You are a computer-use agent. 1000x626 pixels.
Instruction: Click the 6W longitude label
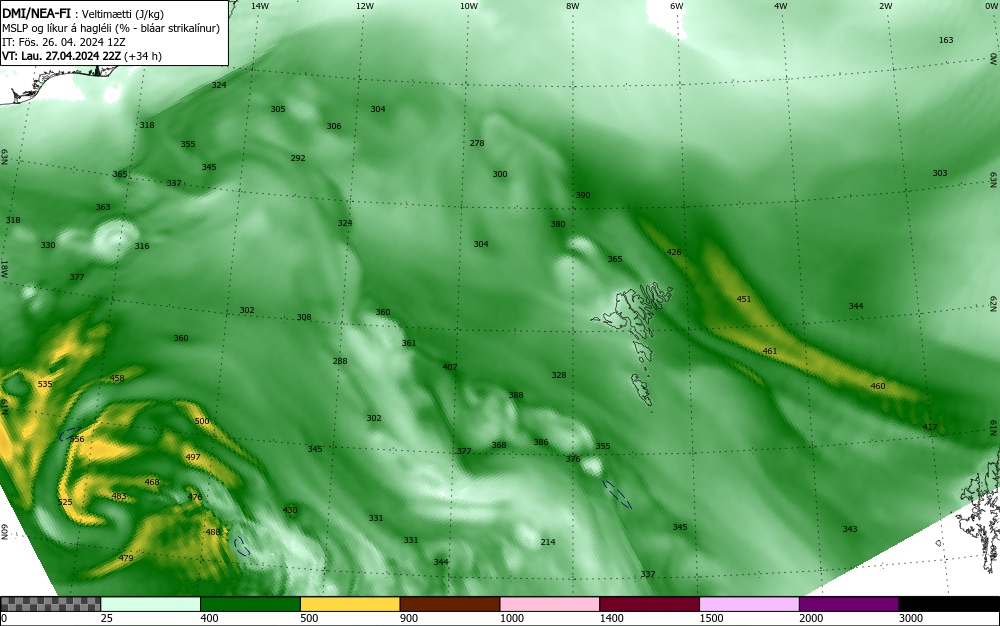coord(677,6)
